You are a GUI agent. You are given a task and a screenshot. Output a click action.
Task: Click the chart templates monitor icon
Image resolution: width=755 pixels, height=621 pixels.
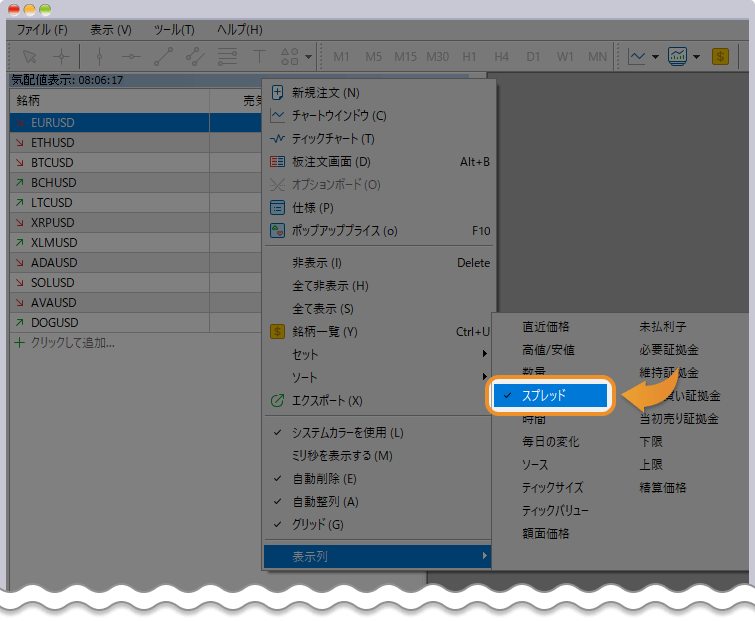tap(677, 56)
